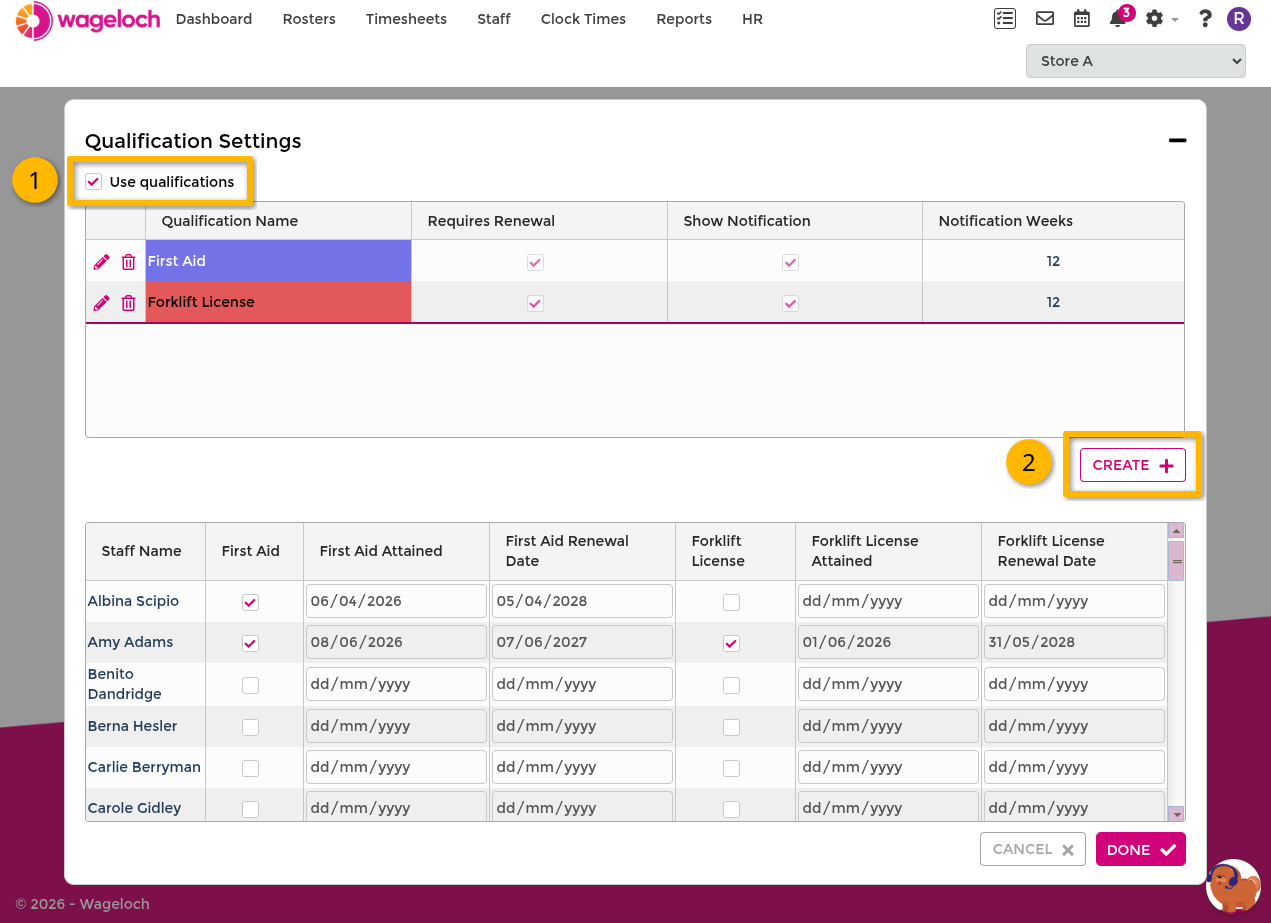Click the Qualification Name column header
Image resolution: width=1271 pixels, height=923 pixels.
[278, 221]
